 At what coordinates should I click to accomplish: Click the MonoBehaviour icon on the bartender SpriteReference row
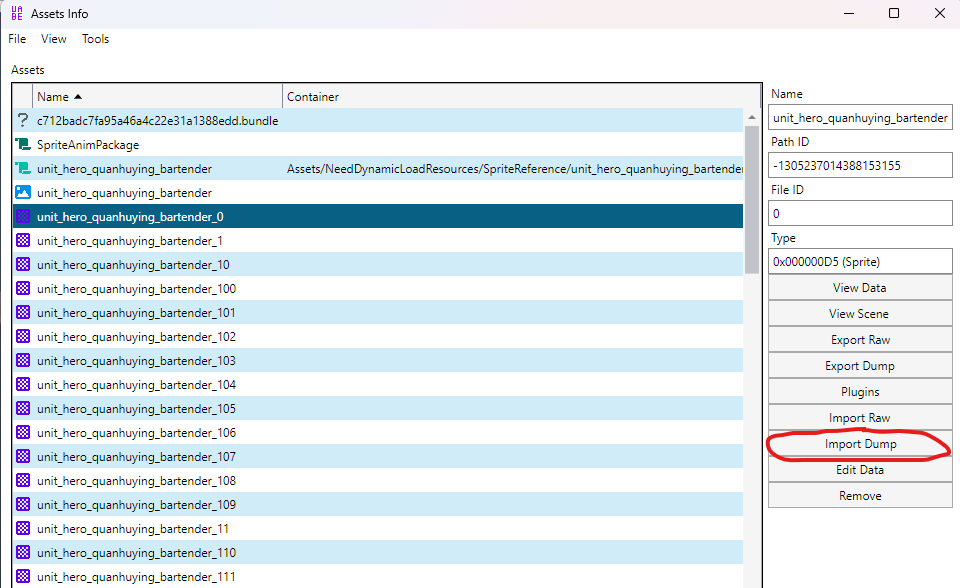point(23,168)
